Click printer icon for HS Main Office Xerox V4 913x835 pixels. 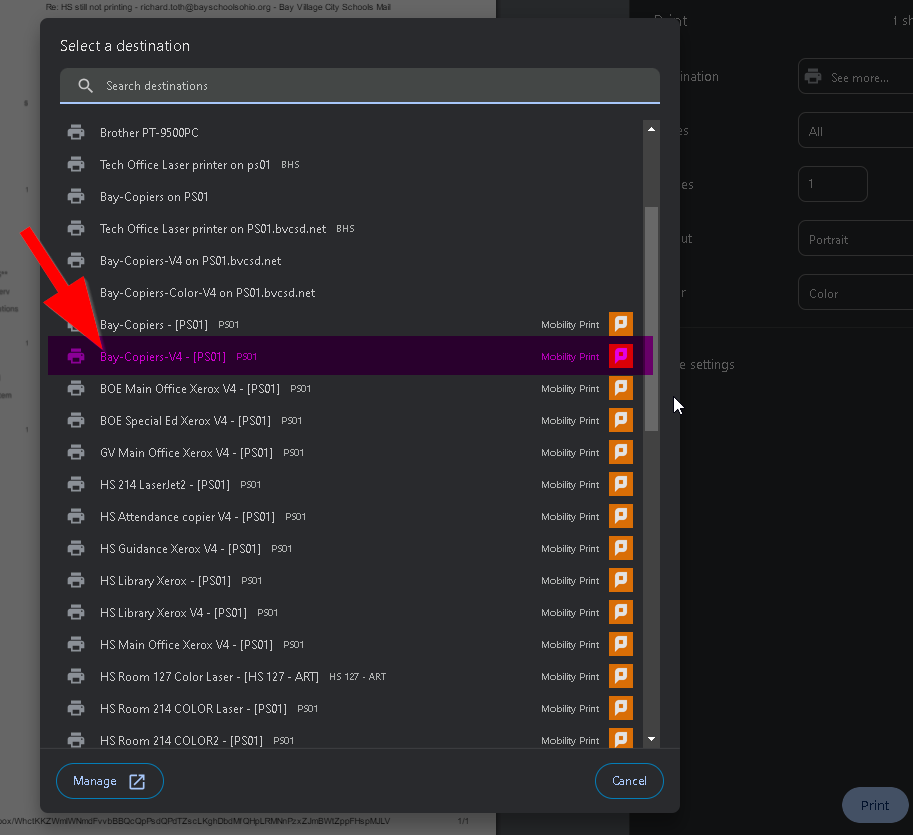coord(76,645)
